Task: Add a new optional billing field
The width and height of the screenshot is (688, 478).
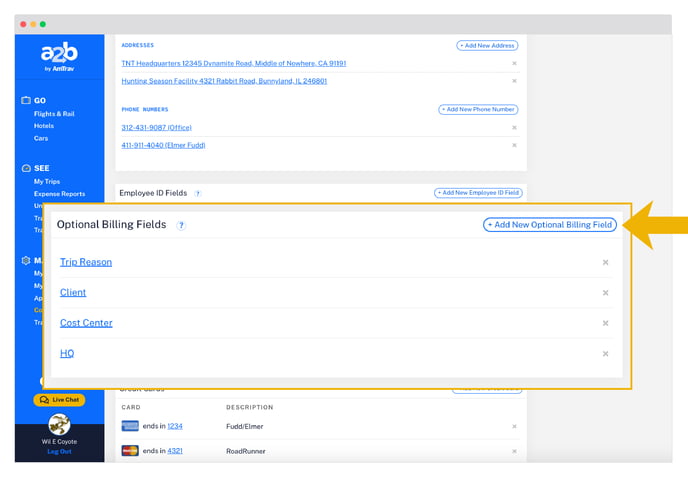Action: [x=549, y=225]
